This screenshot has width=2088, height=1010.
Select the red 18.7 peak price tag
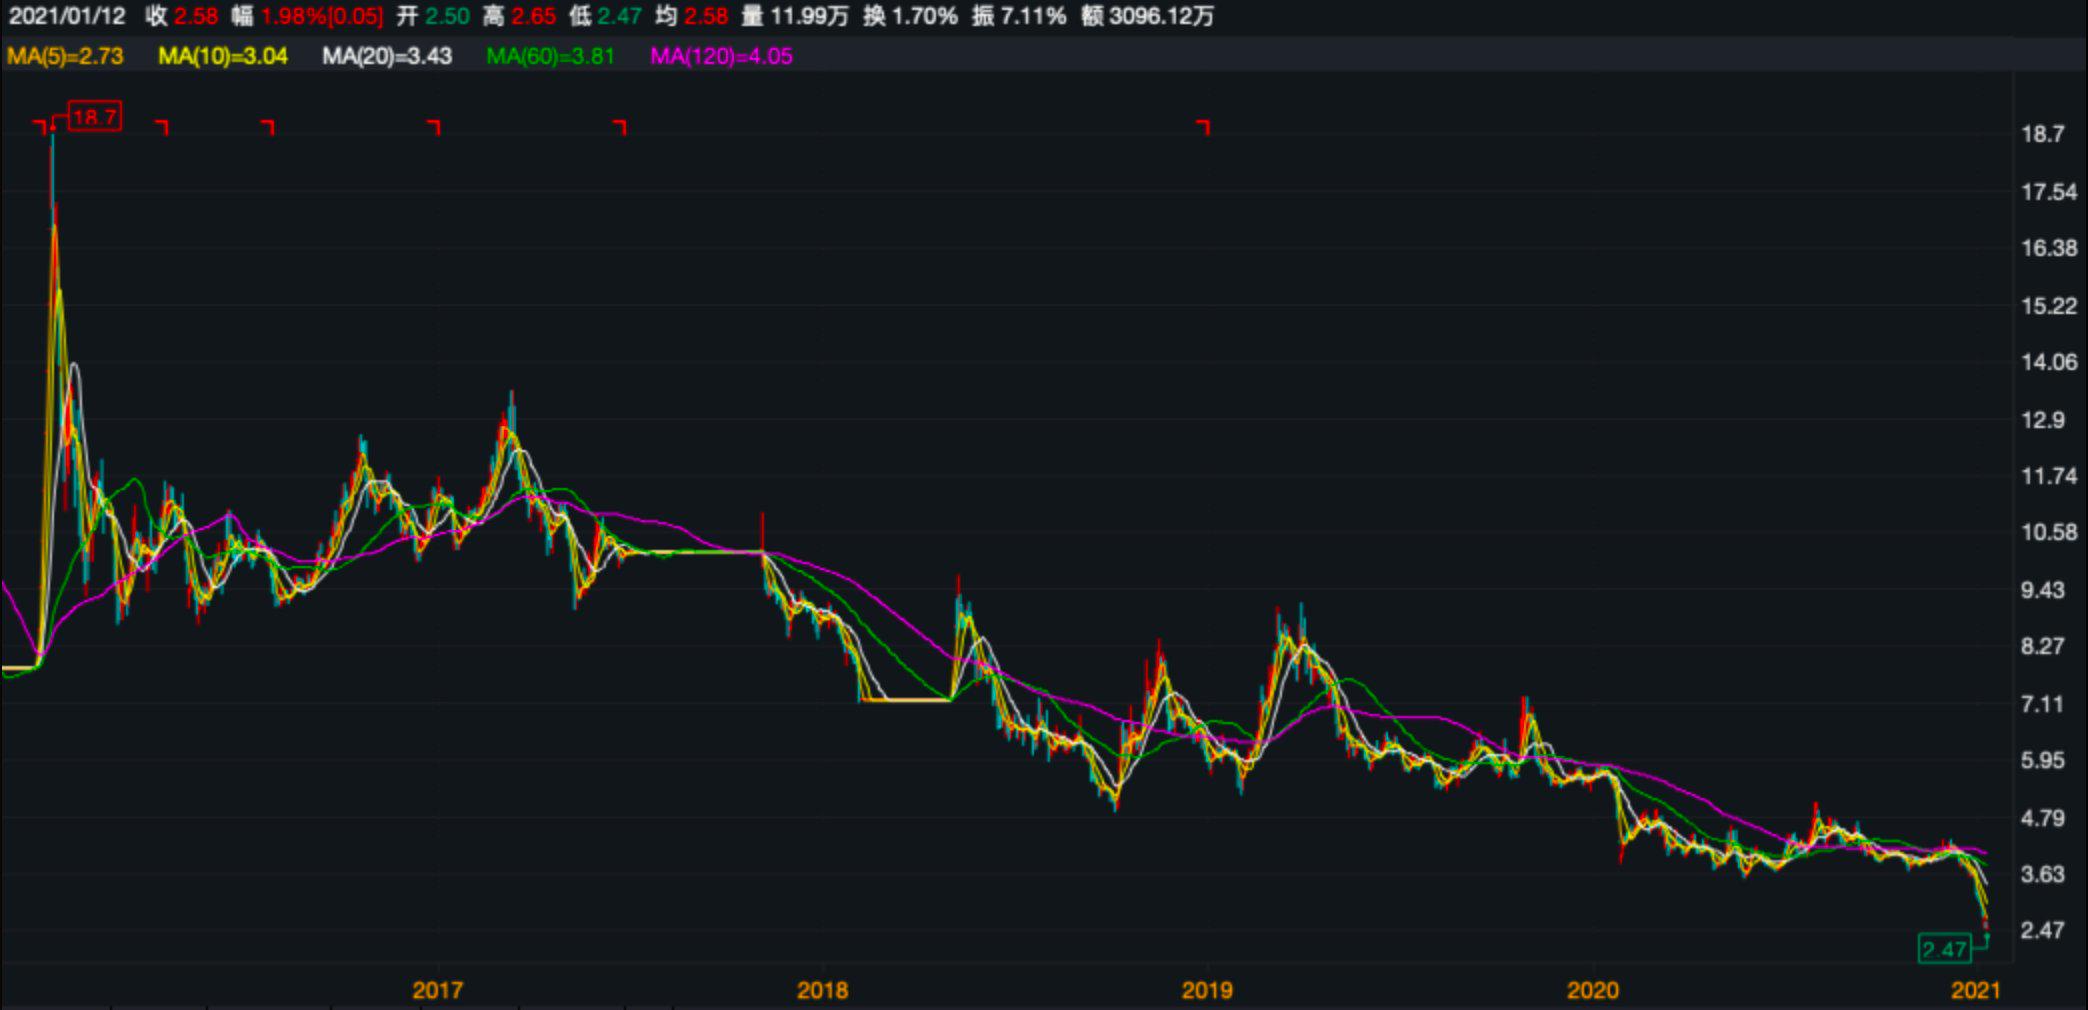pyautogui.click(x=95, y=117)
